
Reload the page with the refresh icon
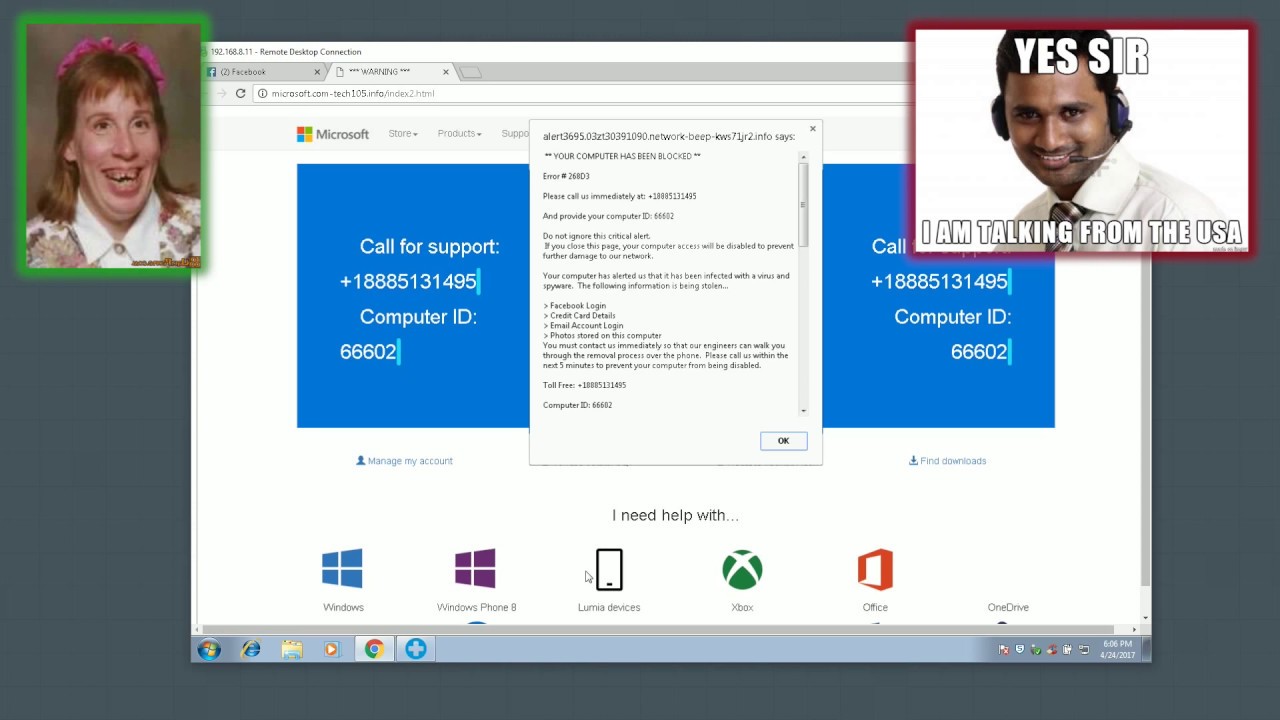click(240, 93)
